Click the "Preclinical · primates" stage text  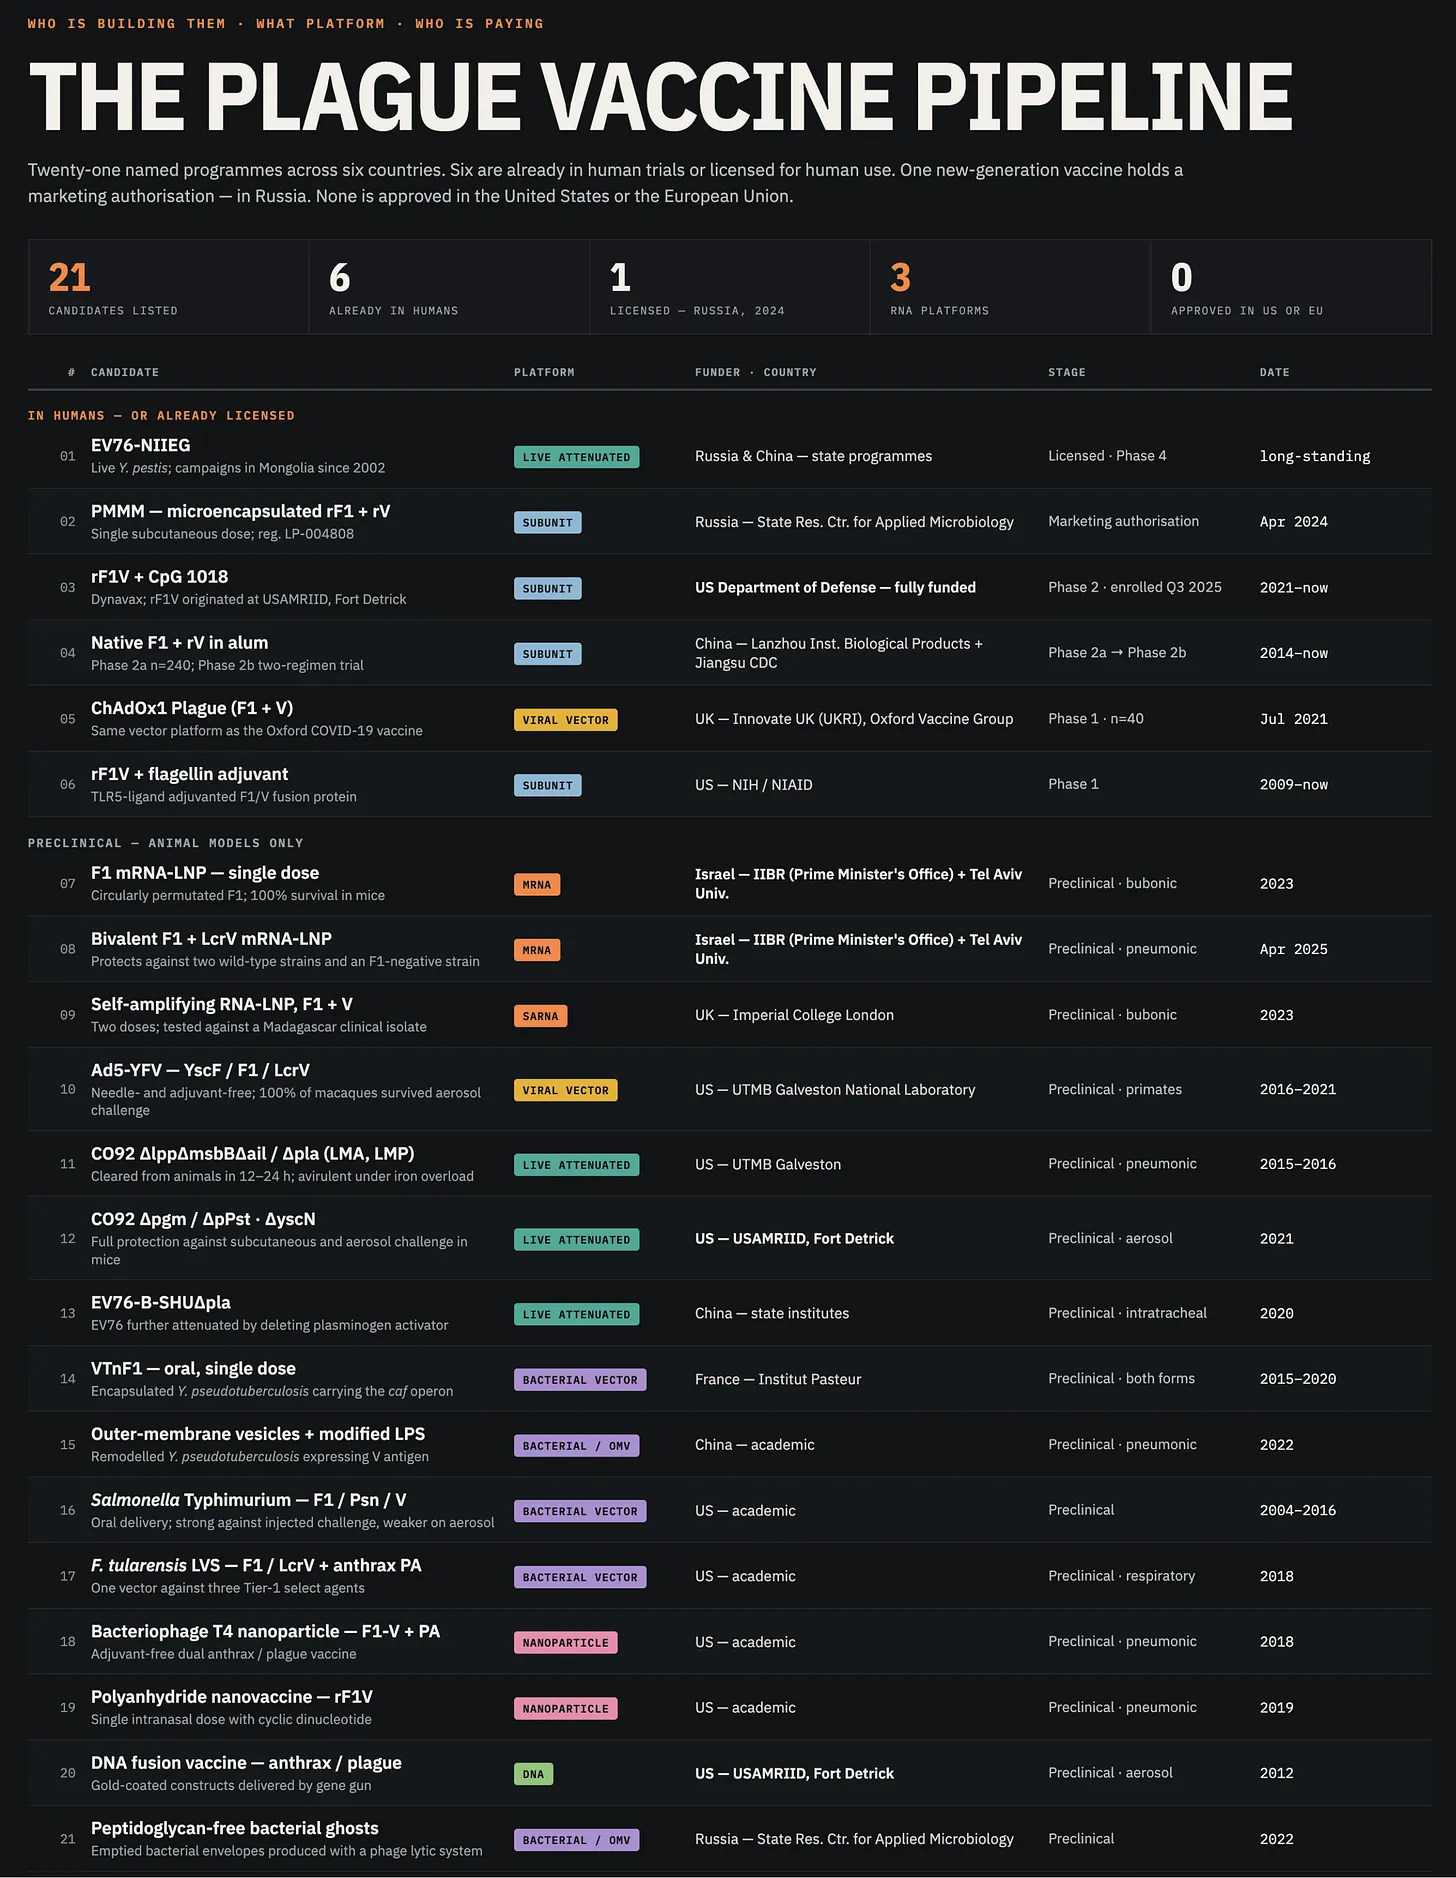(1115, 1090)
